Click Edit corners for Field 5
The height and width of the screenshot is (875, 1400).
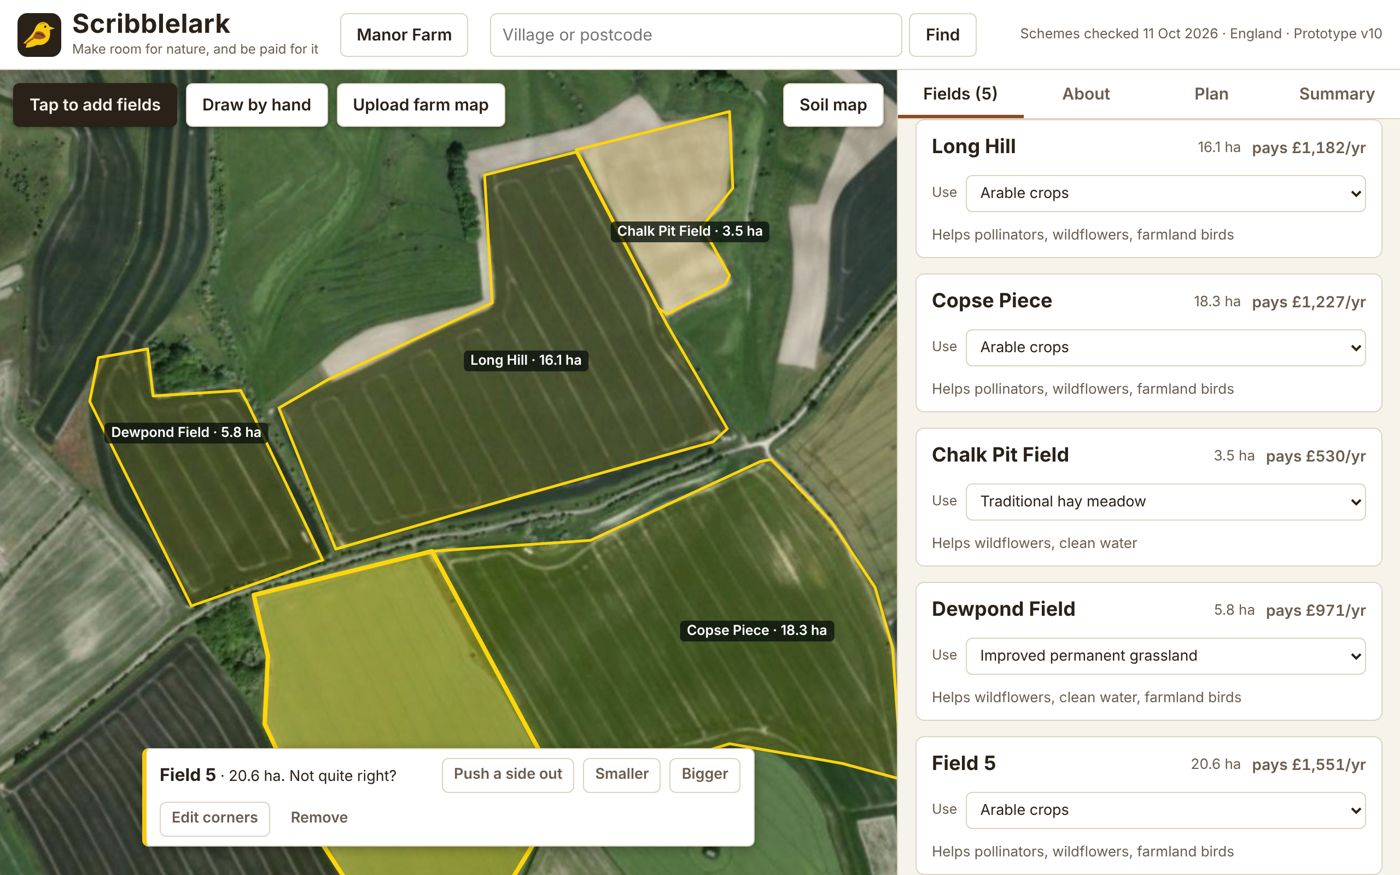point(215,818)
